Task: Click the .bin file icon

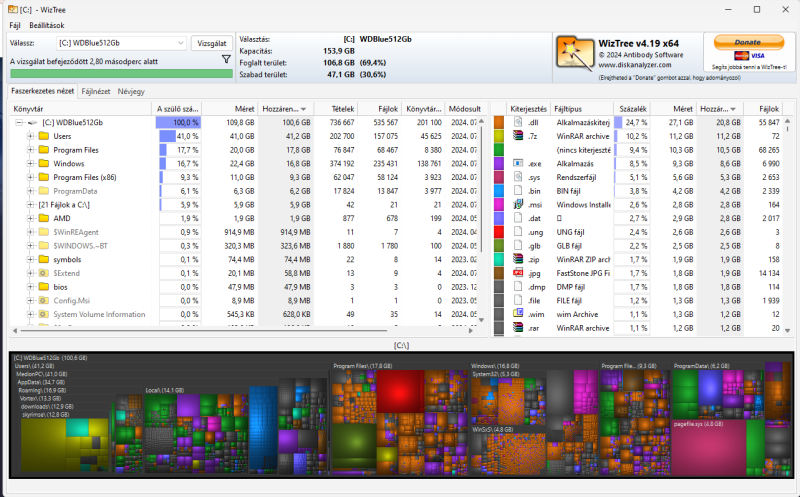Action: pos(518,191)
